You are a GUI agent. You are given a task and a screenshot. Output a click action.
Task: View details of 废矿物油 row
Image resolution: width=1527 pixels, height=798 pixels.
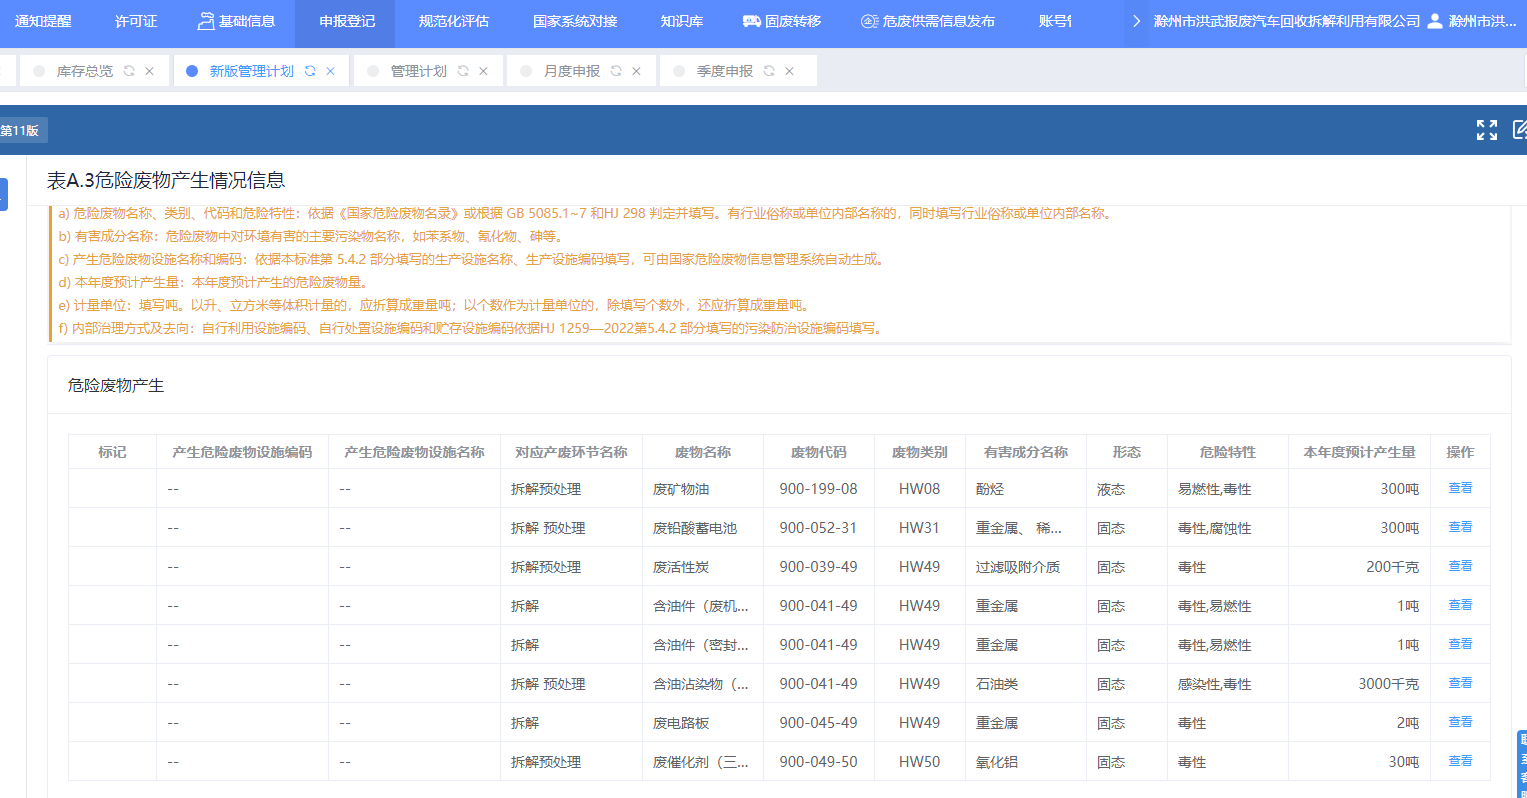click(1460, 488)
